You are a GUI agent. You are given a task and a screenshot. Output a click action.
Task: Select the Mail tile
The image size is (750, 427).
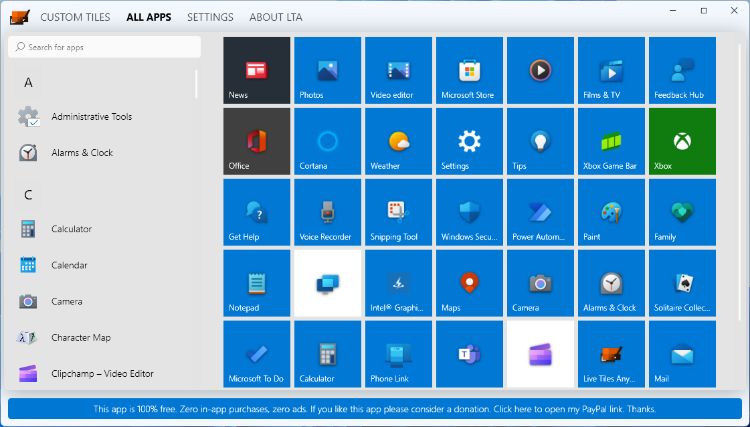tap(682, 354)
